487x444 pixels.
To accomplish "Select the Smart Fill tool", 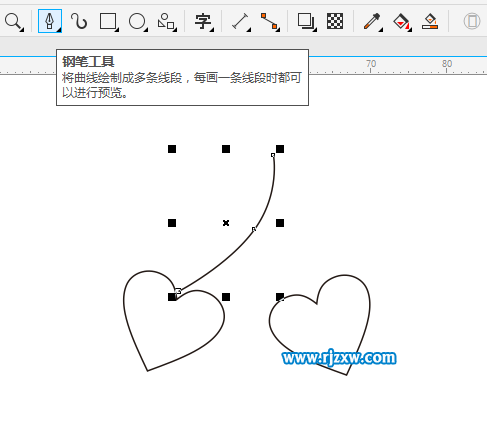I will tap(430, 21).
